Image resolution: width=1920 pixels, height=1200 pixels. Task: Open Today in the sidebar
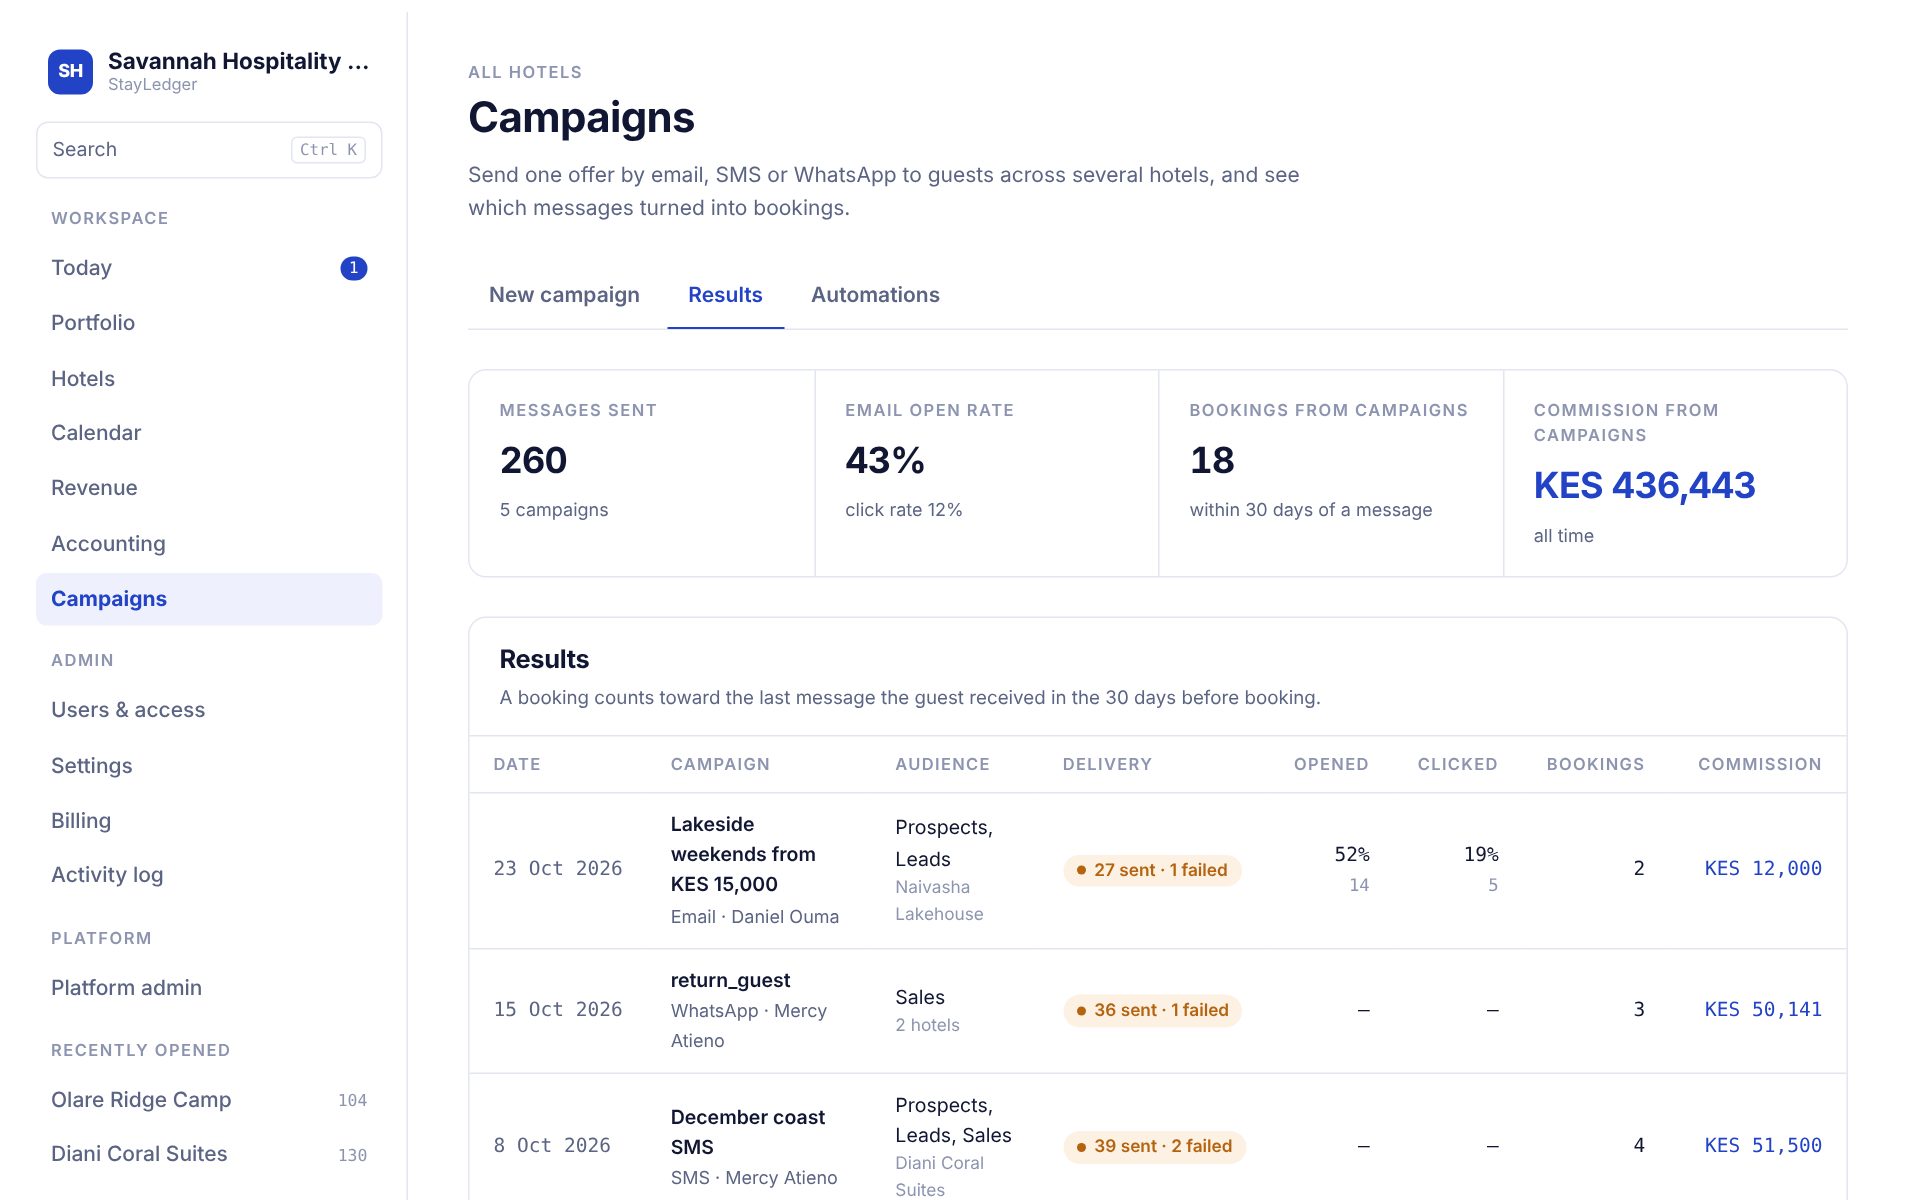coord(209,268)
